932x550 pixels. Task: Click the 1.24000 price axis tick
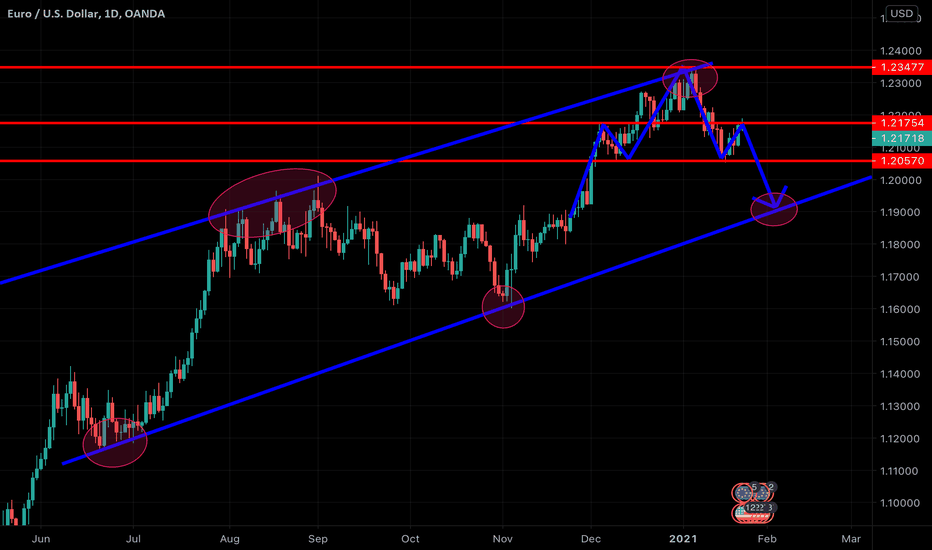click(x=901, y=51)
